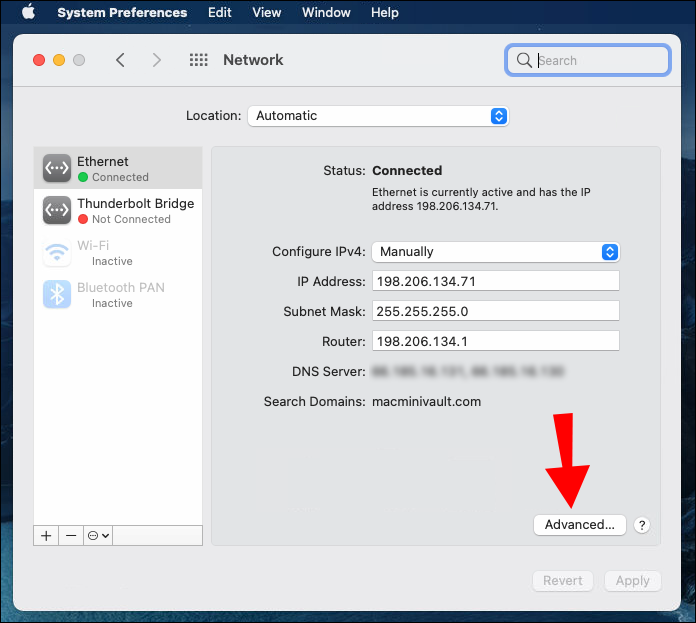Click the Apply button
Screen dimensions: 696x623
(x=633, y=581)
